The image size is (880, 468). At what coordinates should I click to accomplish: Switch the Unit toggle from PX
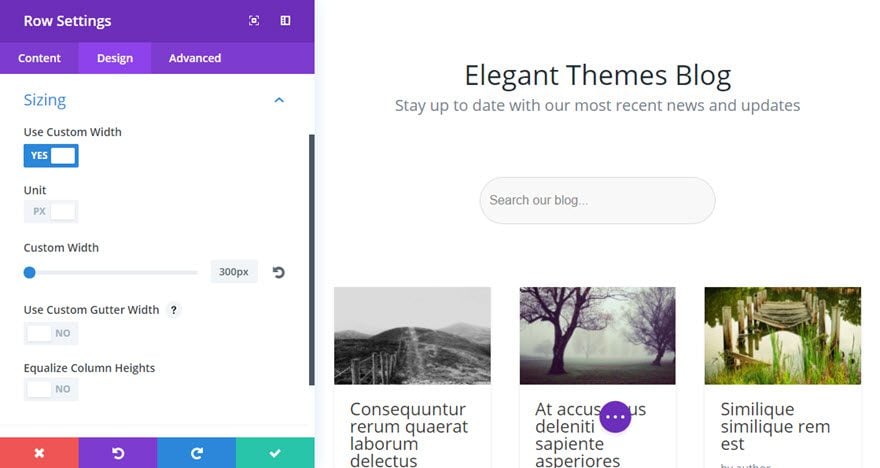coord(51,212)
